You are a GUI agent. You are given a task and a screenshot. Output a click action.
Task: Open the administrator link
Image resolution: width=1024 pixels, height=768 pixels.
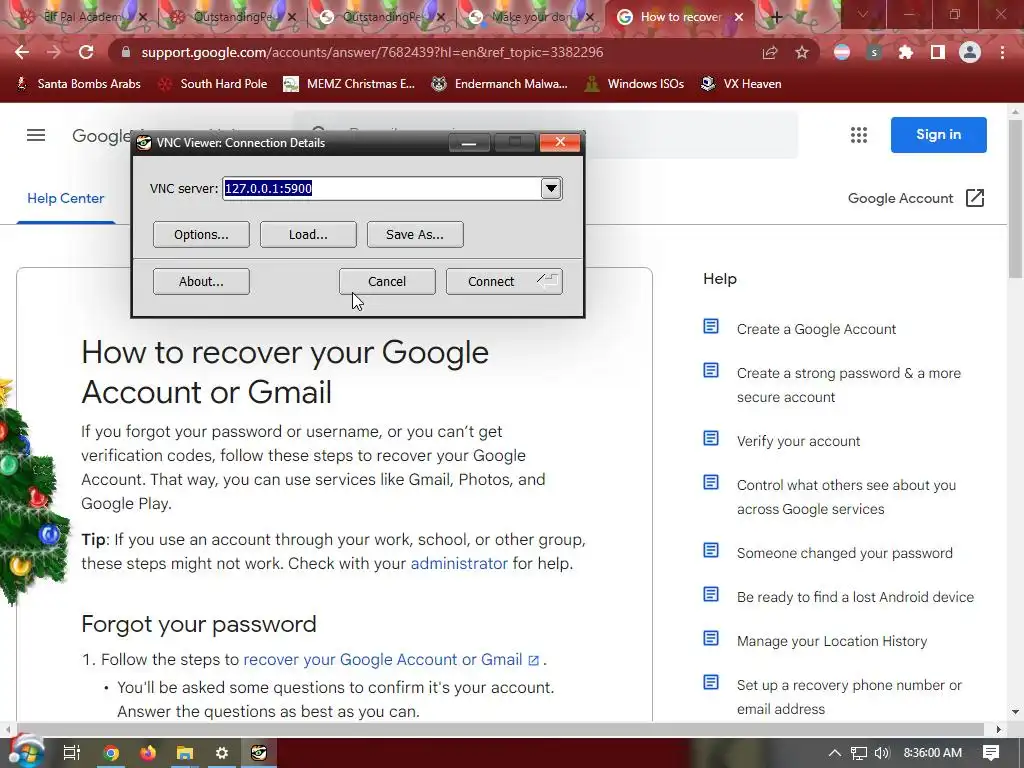tap(459, 564)
